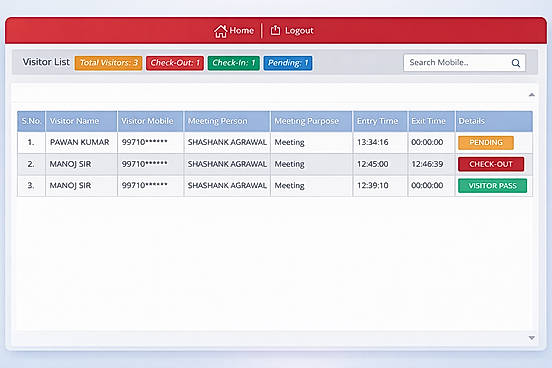Click entry time 12:39:10
This screenshot has height=368, width=552.
pos(372,186)
